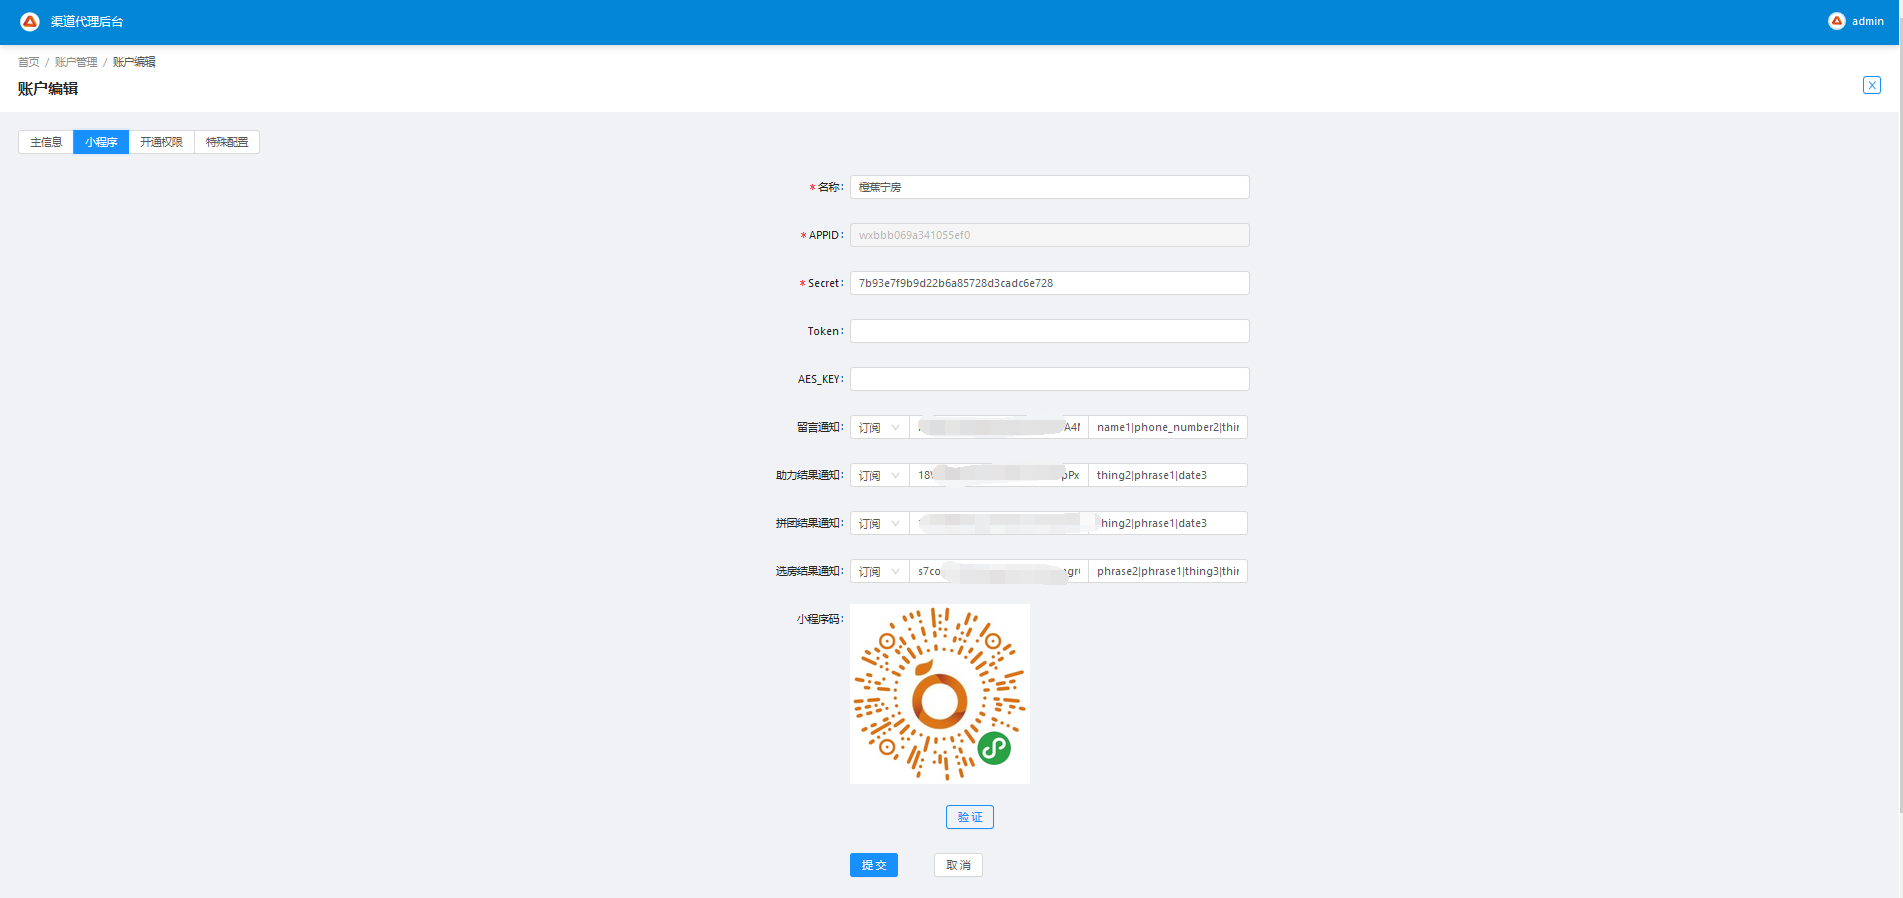Switch to the 主信息 tab
Image resolution: width=1903 pixels, height=898 pixels.
[46, 142]
